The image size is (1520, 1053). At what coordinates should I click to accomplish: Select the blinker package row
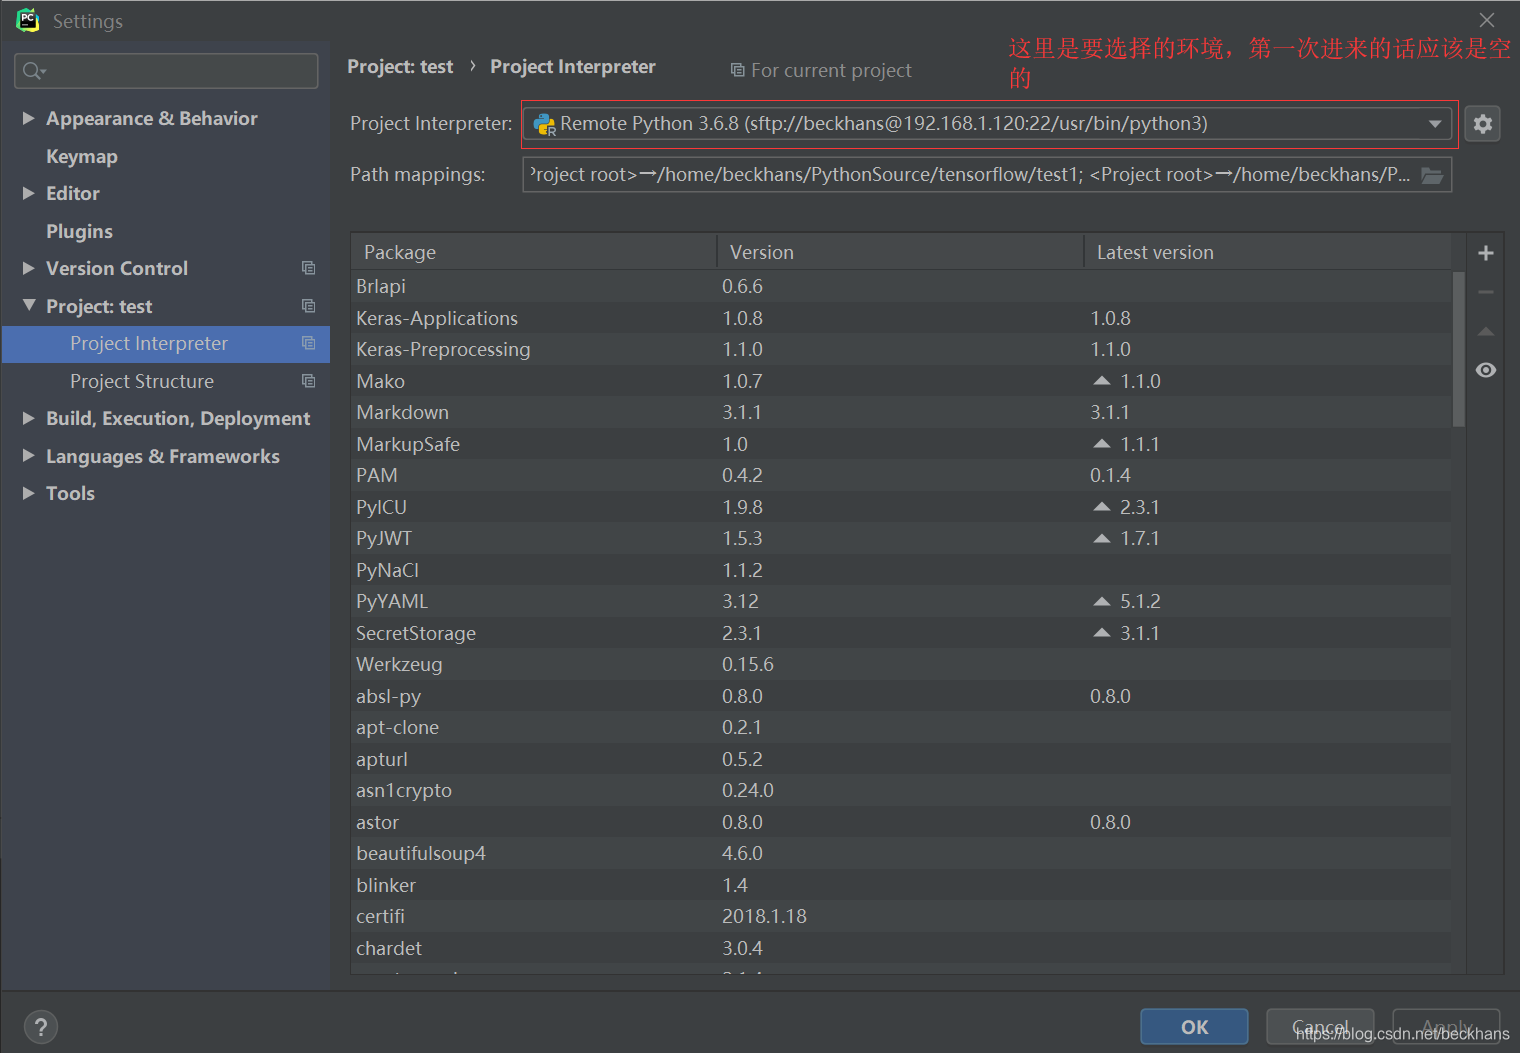pyautogui.click(x=901, y=885)
